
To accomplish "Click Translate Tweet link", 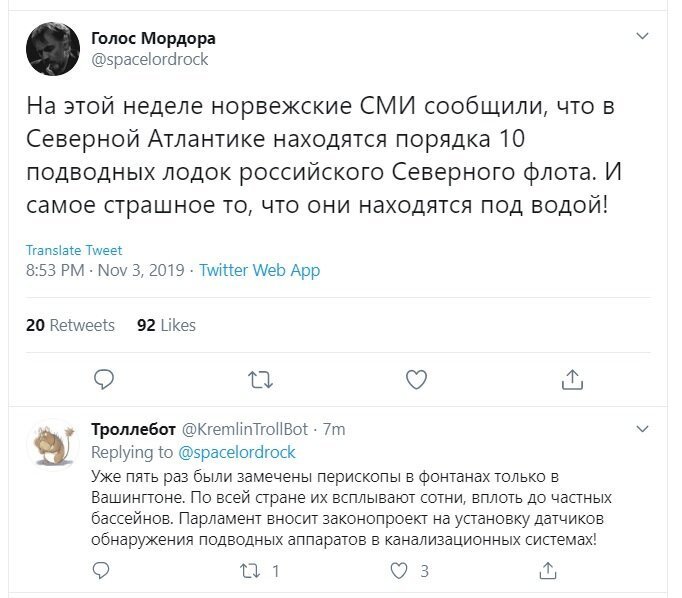I will pyautogui.click(x=74, y=250).
